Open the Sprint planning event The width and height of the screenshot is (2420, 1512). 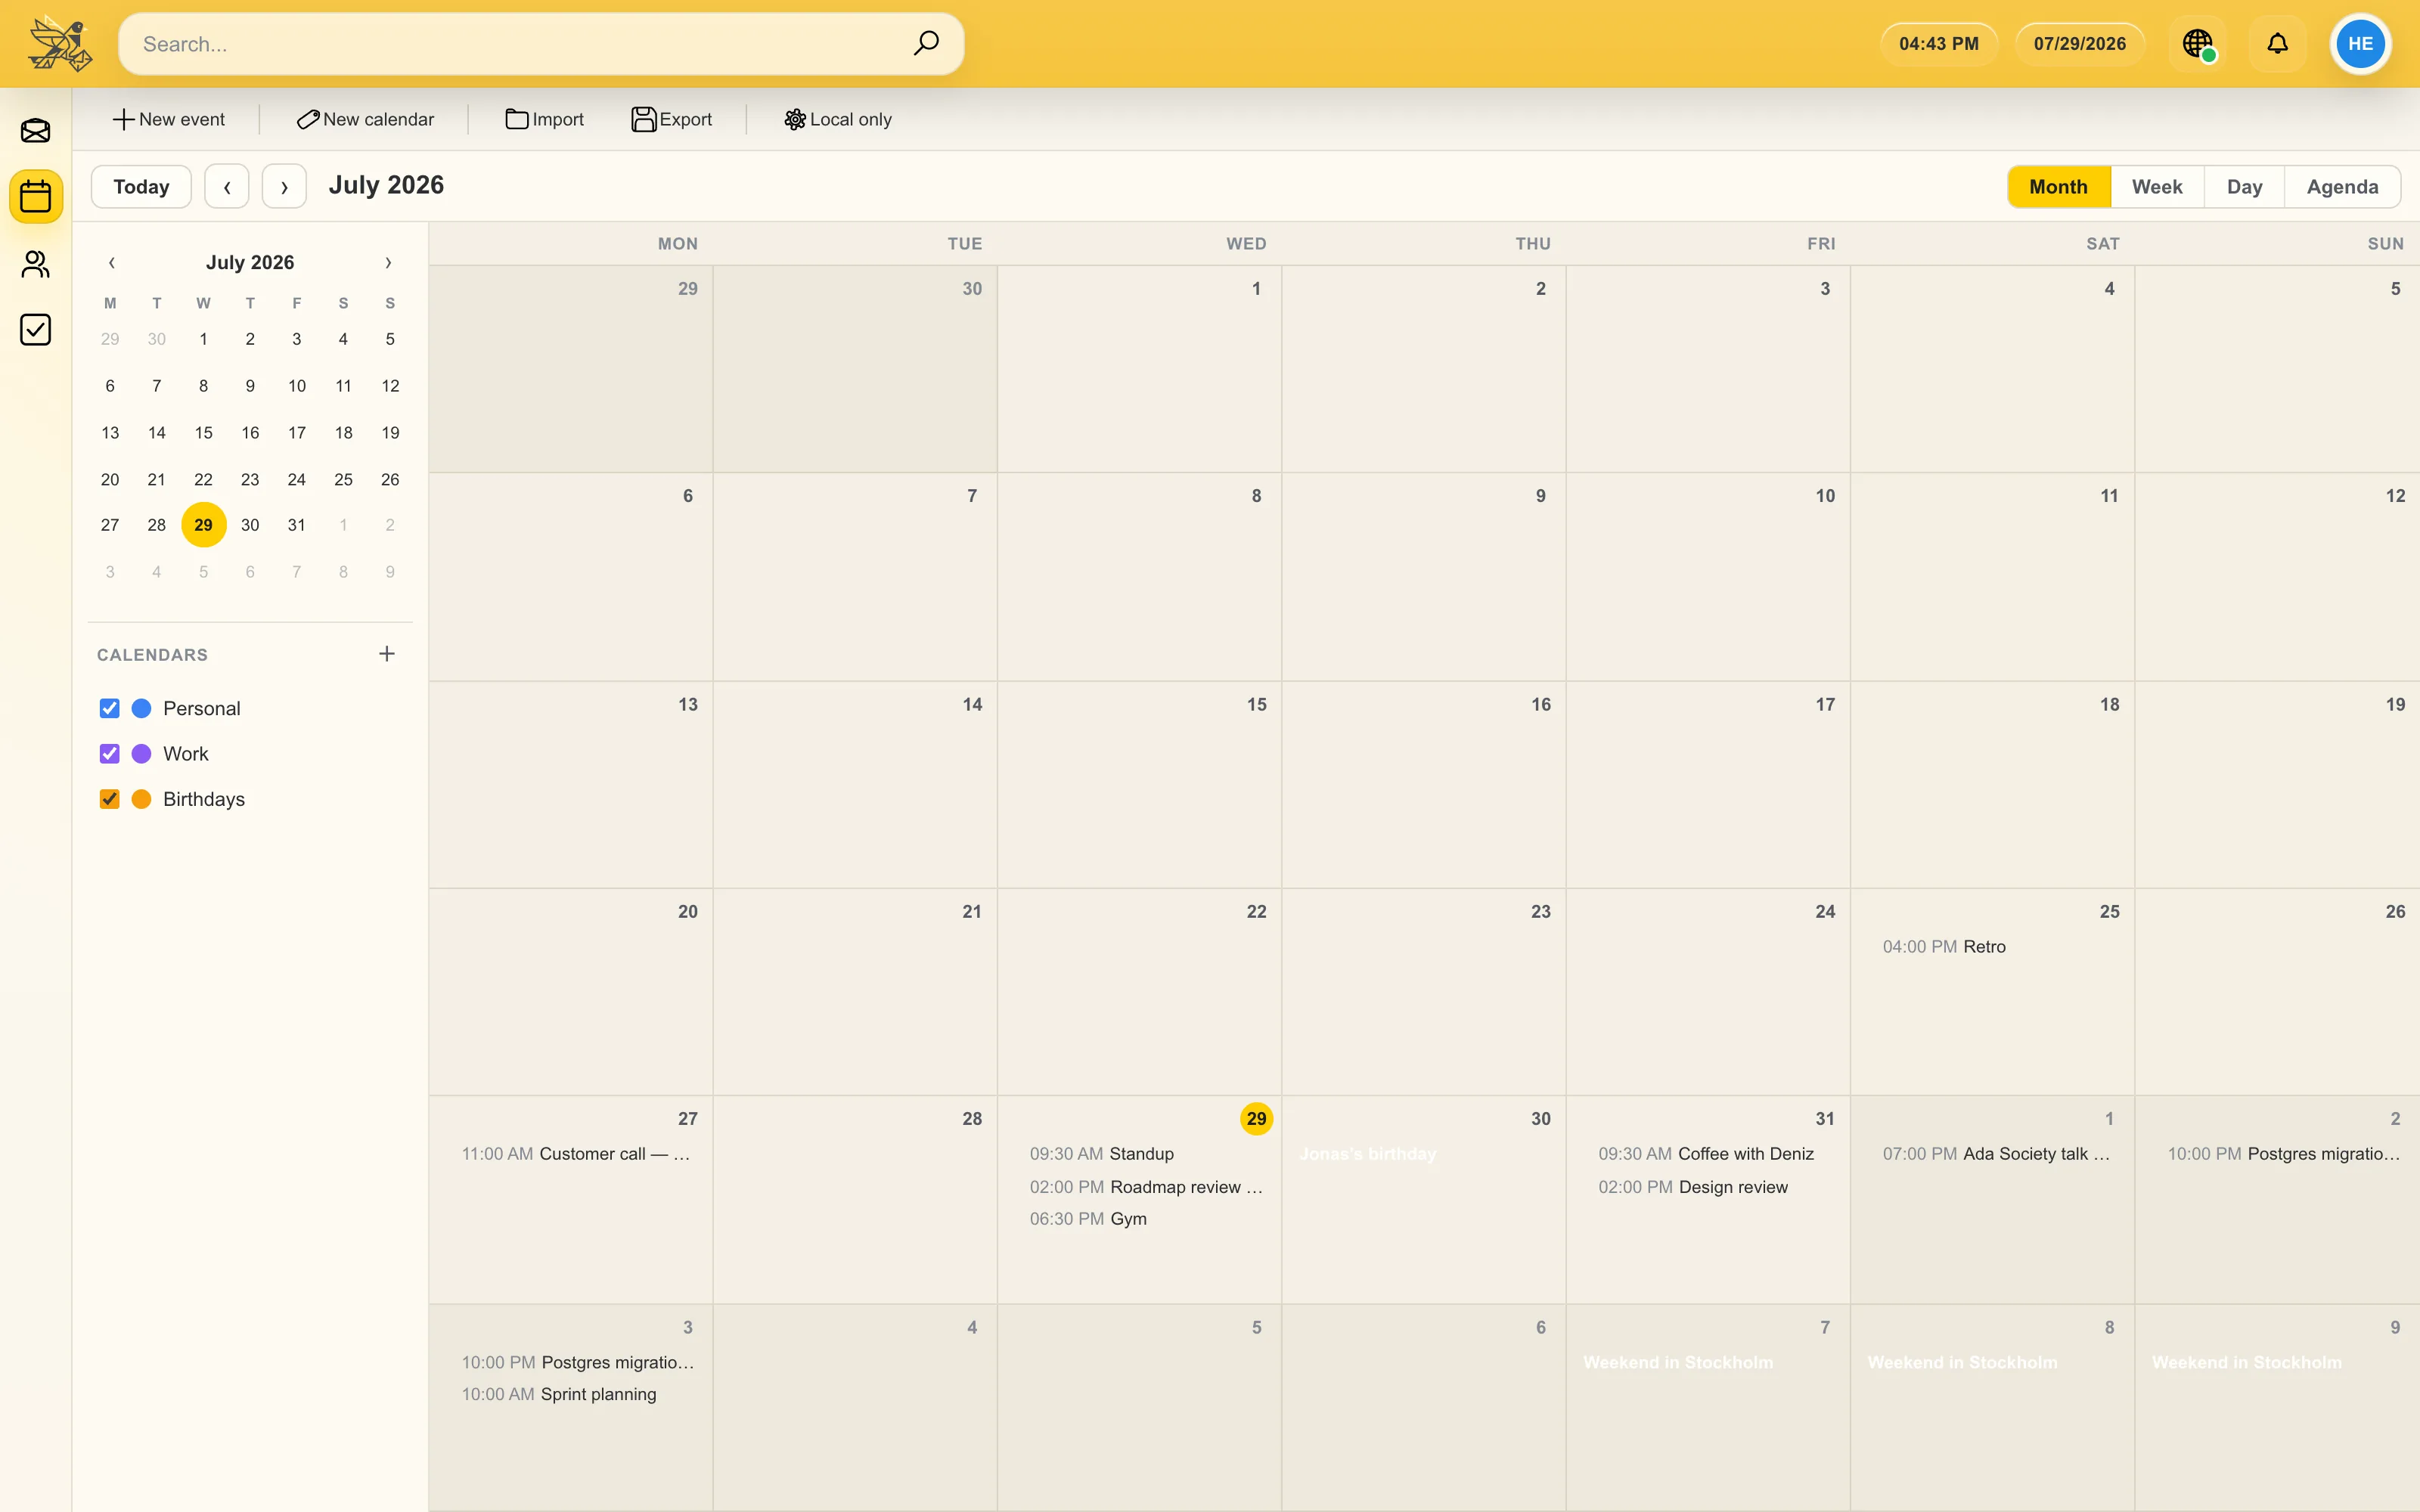[x=571, y=1394]
